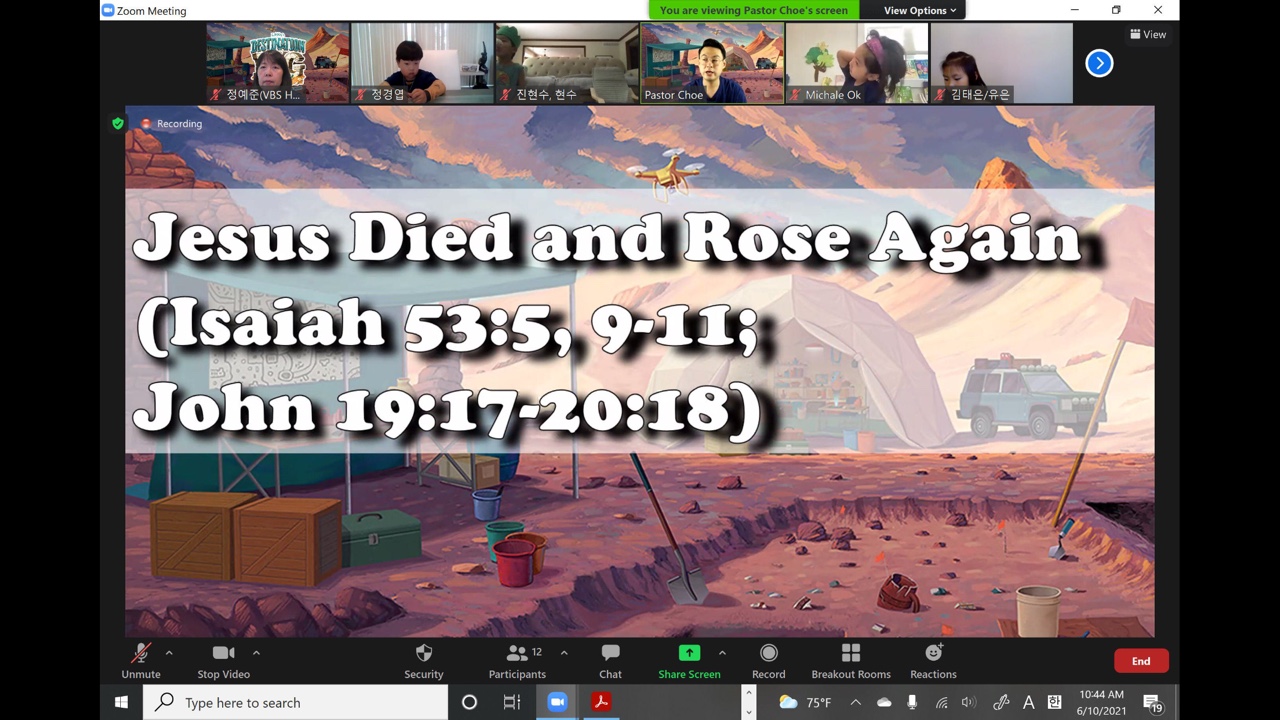Screen dimensions: 1280x720
Task: Toggle meeting recording with Record button
Action: tap(768, 661)
